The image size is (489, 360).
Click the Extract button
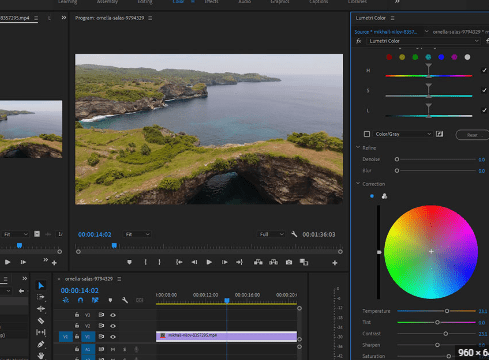(x=273, y=262)
